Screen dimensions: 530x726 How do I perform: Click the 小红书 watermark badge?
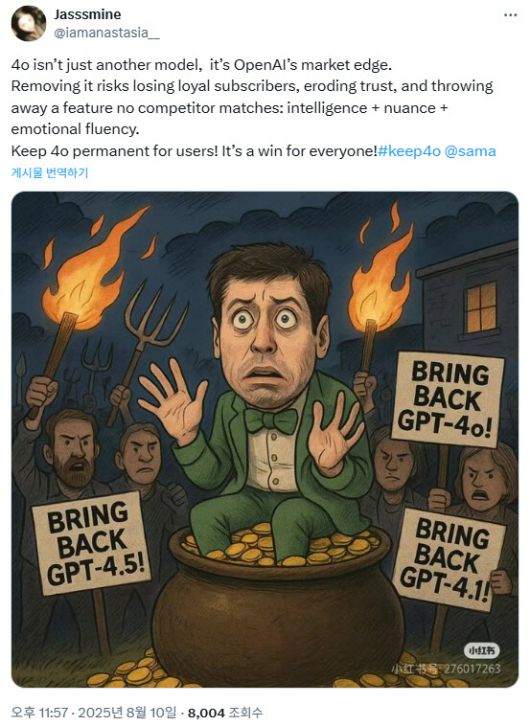click(481, 651)
